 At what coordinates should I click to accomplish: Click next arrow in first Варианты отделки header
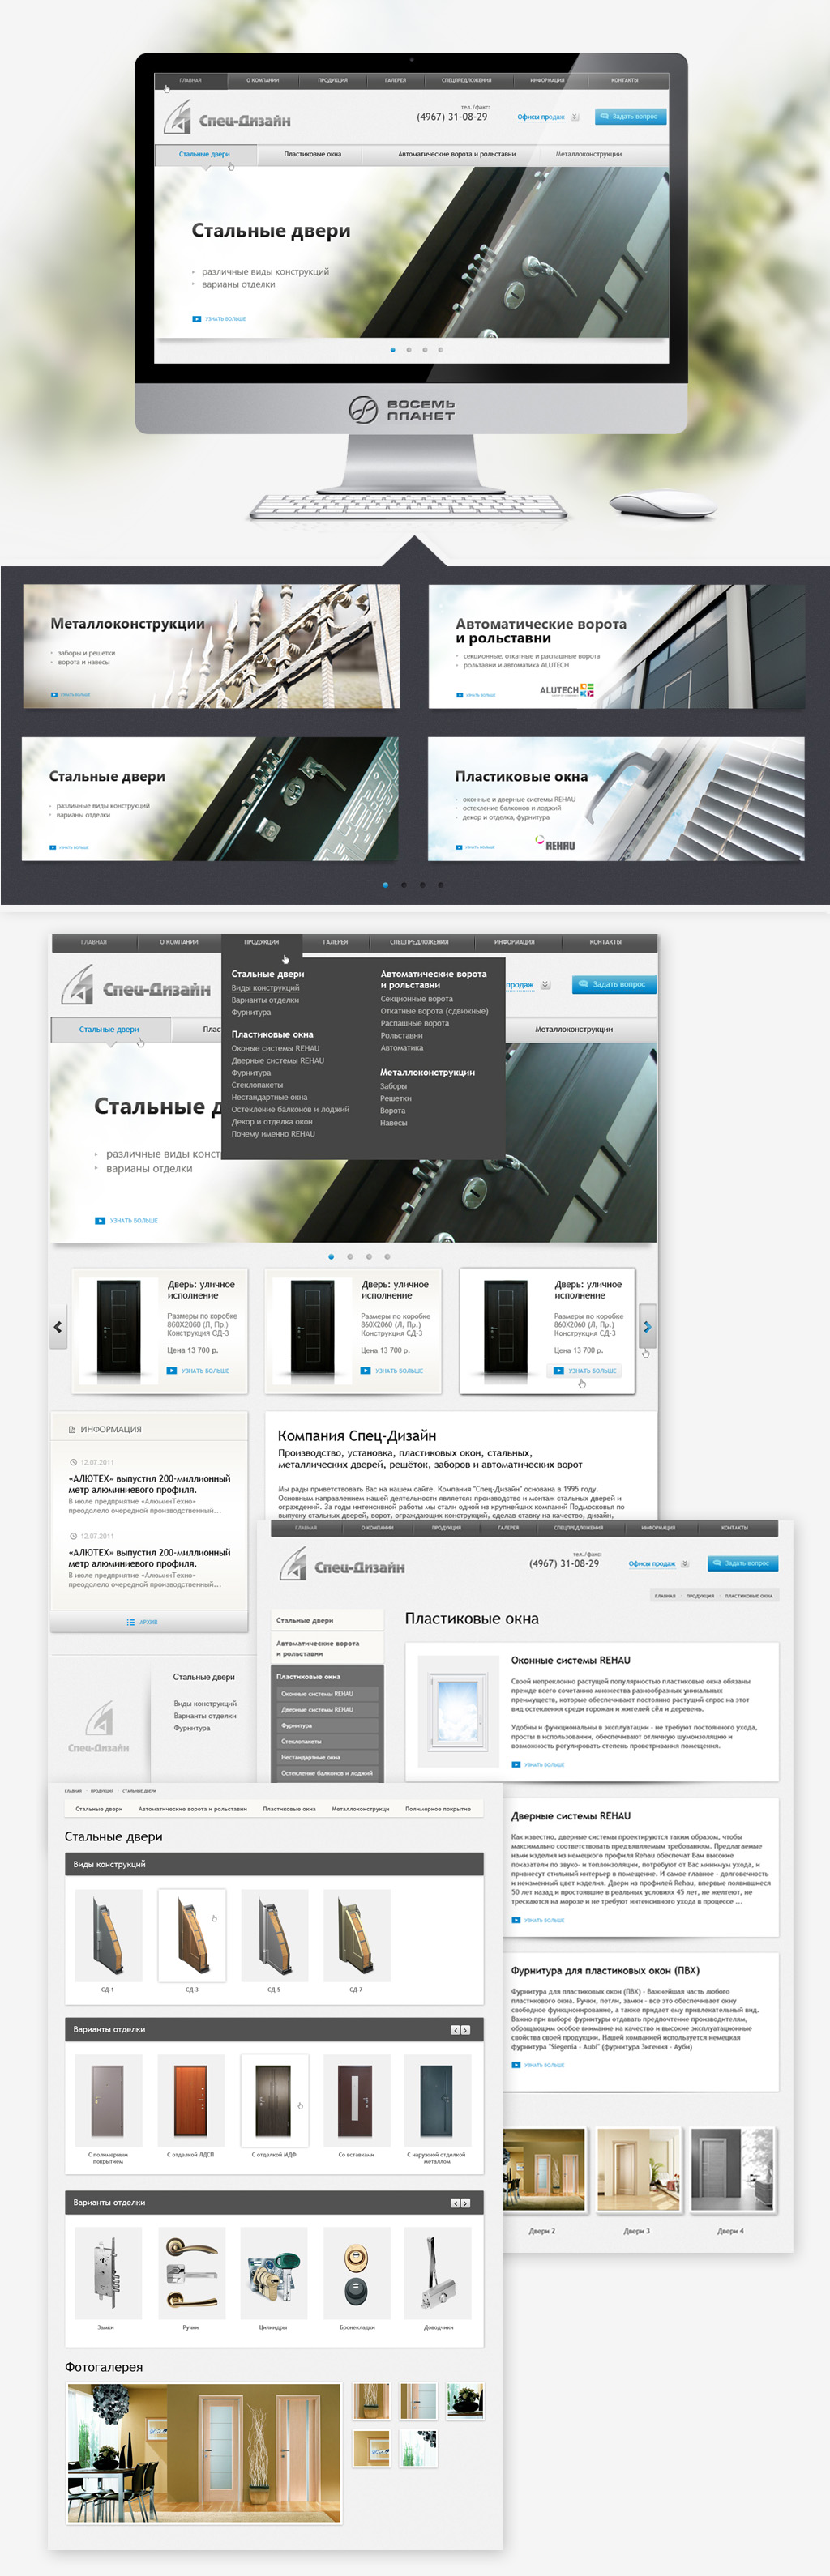(x=465, y=2030)
